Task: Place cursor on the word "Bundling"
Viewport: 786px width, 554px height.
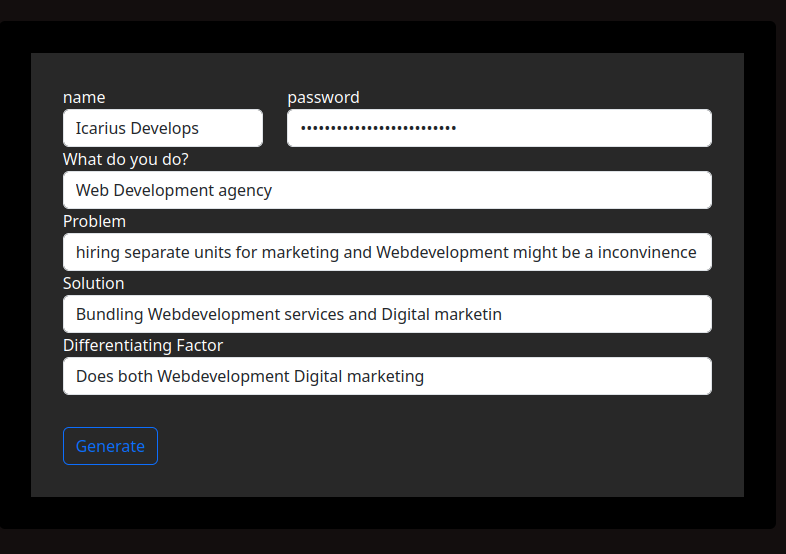Action: pyautogui.click(x=109, y=315)
